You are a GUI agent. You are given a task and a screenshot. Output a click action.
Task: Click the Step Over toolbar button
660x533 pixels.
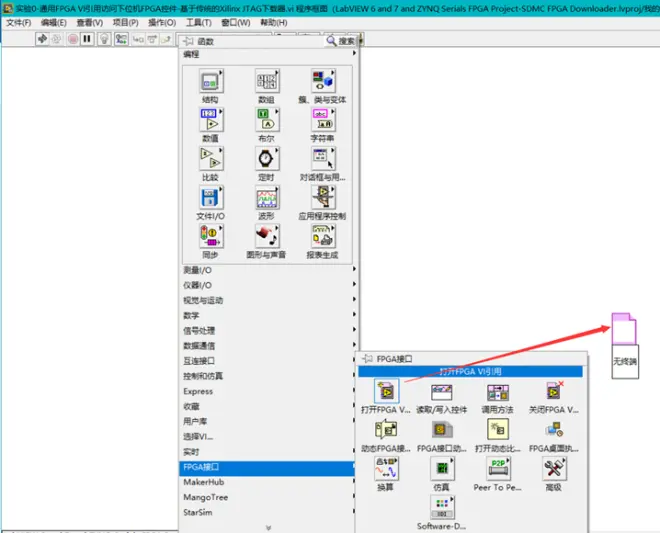(152, 39)
